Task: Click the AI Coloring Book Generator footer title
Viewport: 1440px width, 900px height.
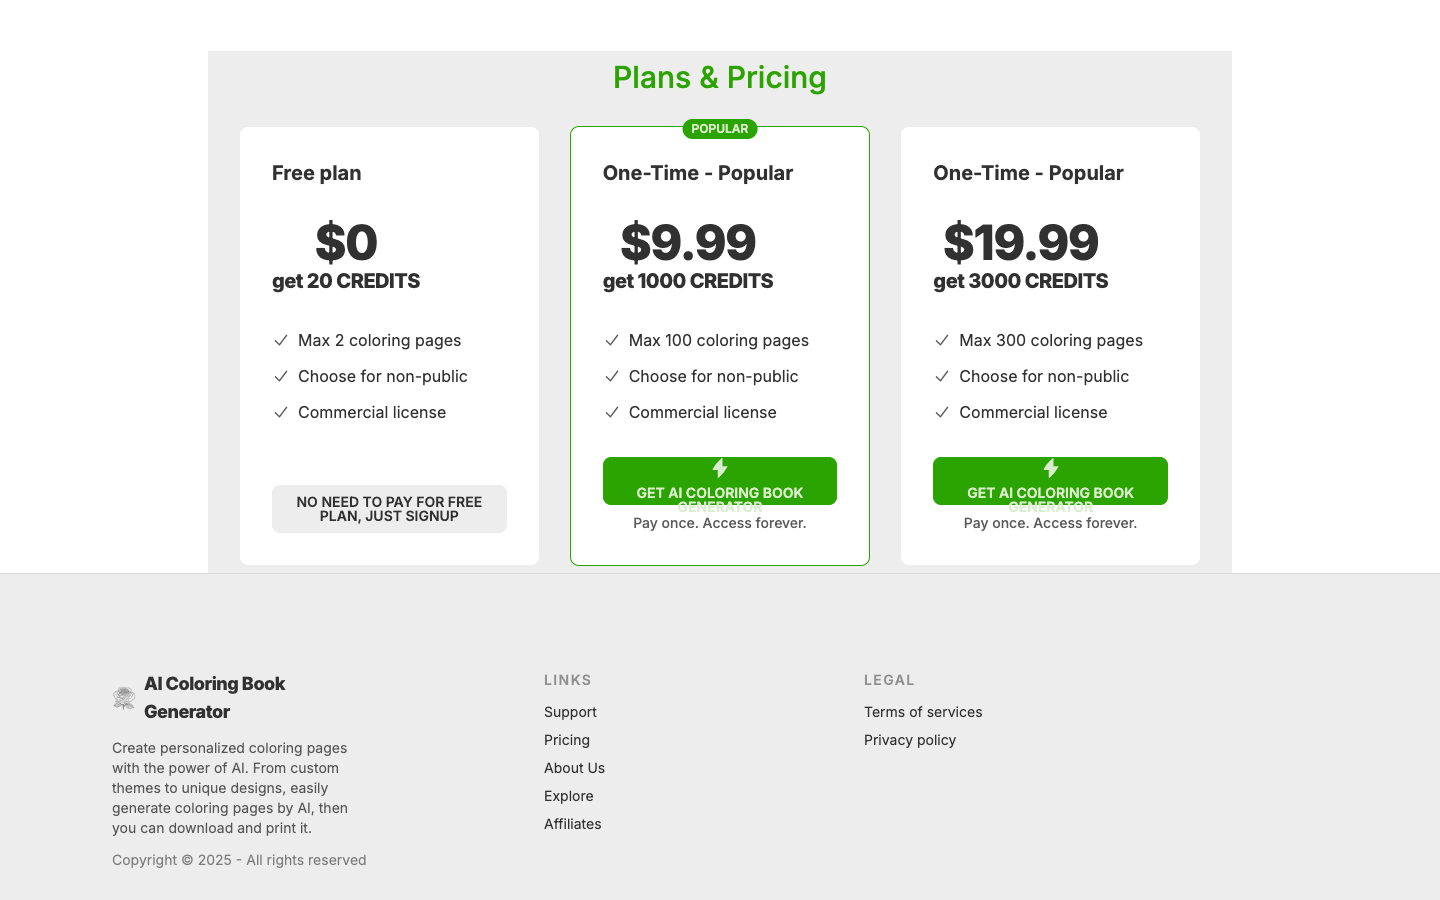Action: pos(215,698)
